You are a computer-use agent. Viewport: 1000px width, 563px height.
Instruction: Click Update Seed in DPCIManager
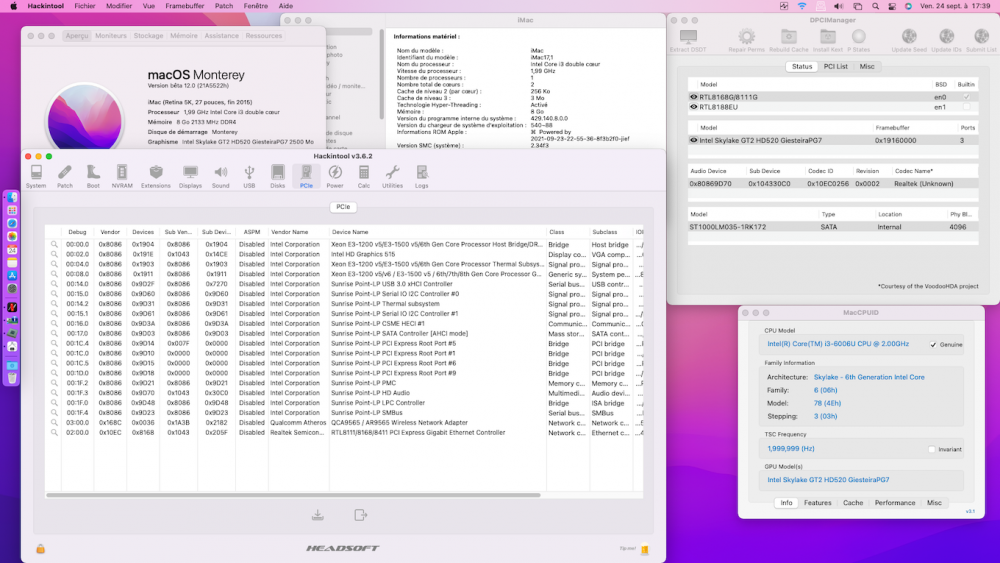click(x=909, y=40)
